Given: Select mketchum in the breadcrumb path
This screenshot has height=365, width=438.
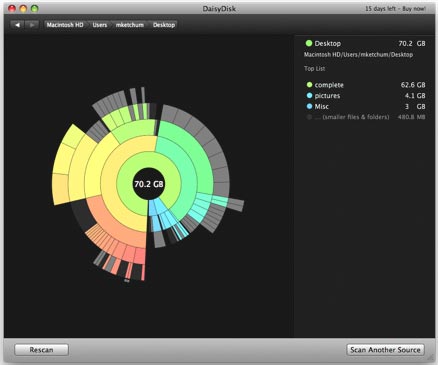Looking at the screenshot, I should point(130,25).
